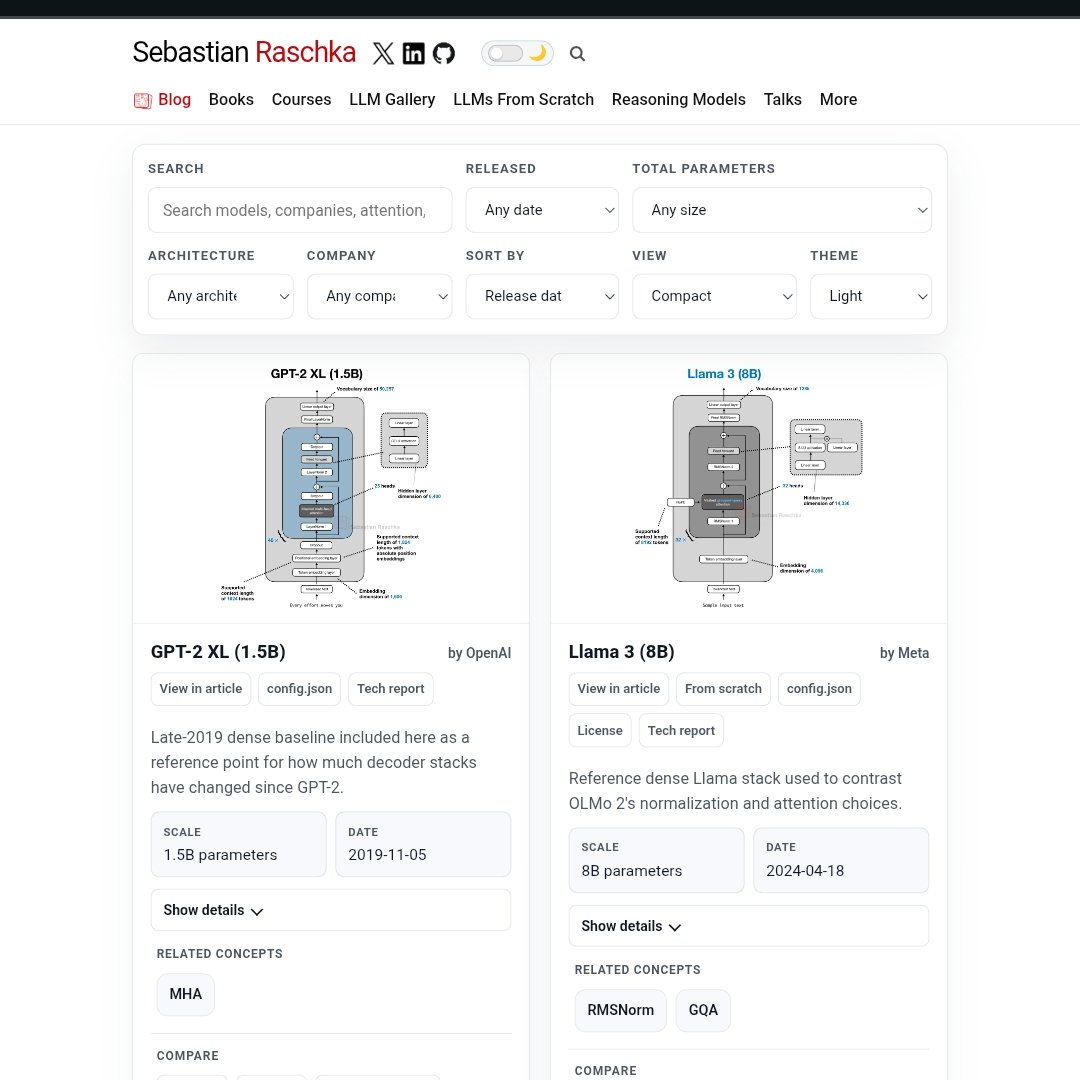1080x1080 pixels.
Task: Focus the Search models input field
Action: coord(300,210)
